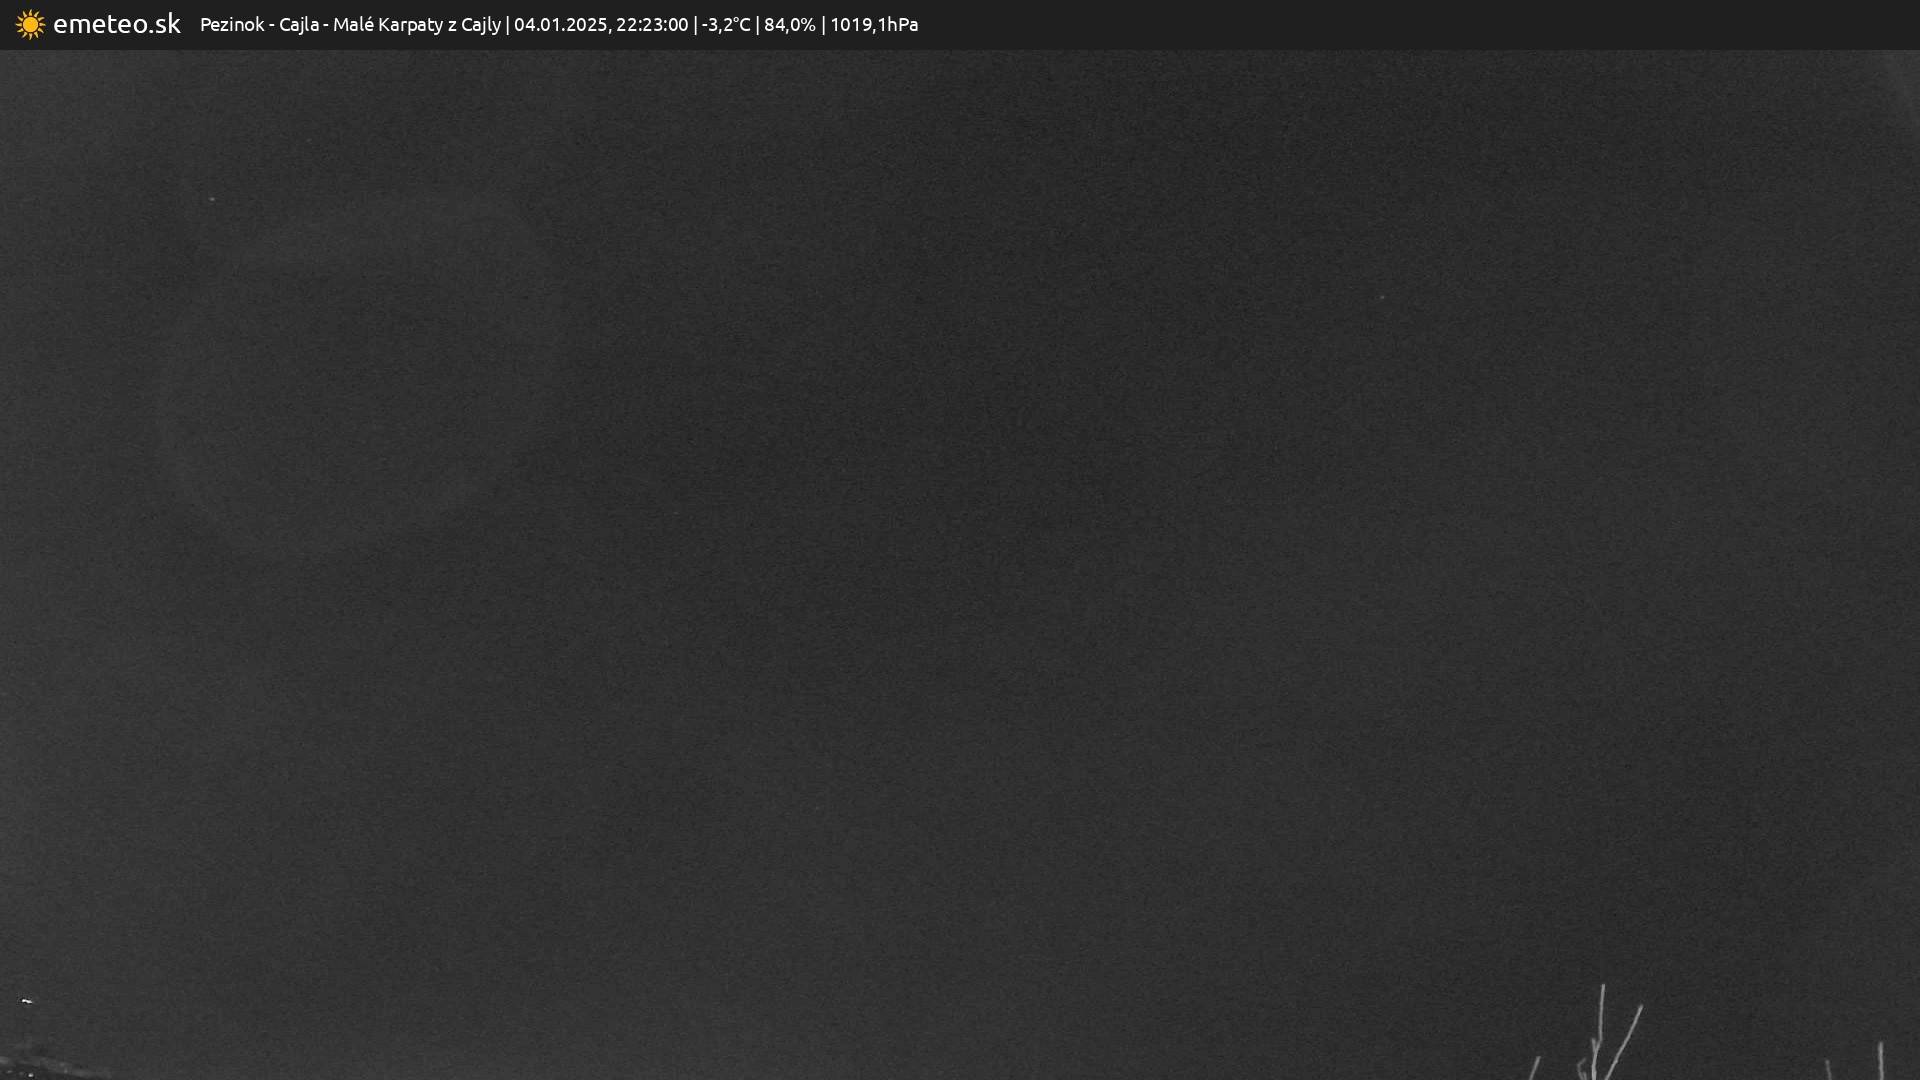This screenshot has height=1080, width=1920.
Task: Click the Malé Karpaty z Cajly title
Action: click(416, 24)
